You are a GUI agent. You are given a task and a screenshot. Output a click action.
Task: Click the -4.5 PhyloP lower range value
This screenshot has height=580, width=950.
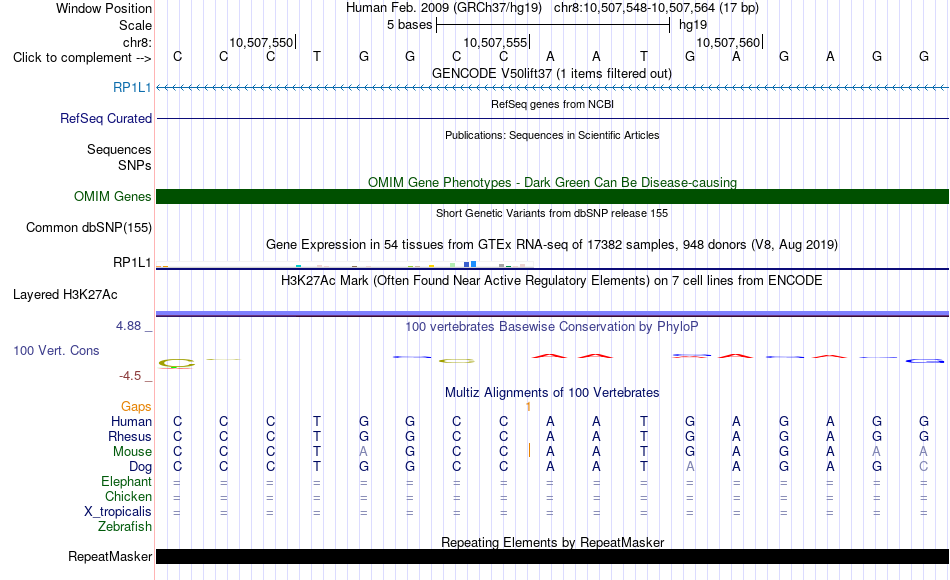click(130, 376)
